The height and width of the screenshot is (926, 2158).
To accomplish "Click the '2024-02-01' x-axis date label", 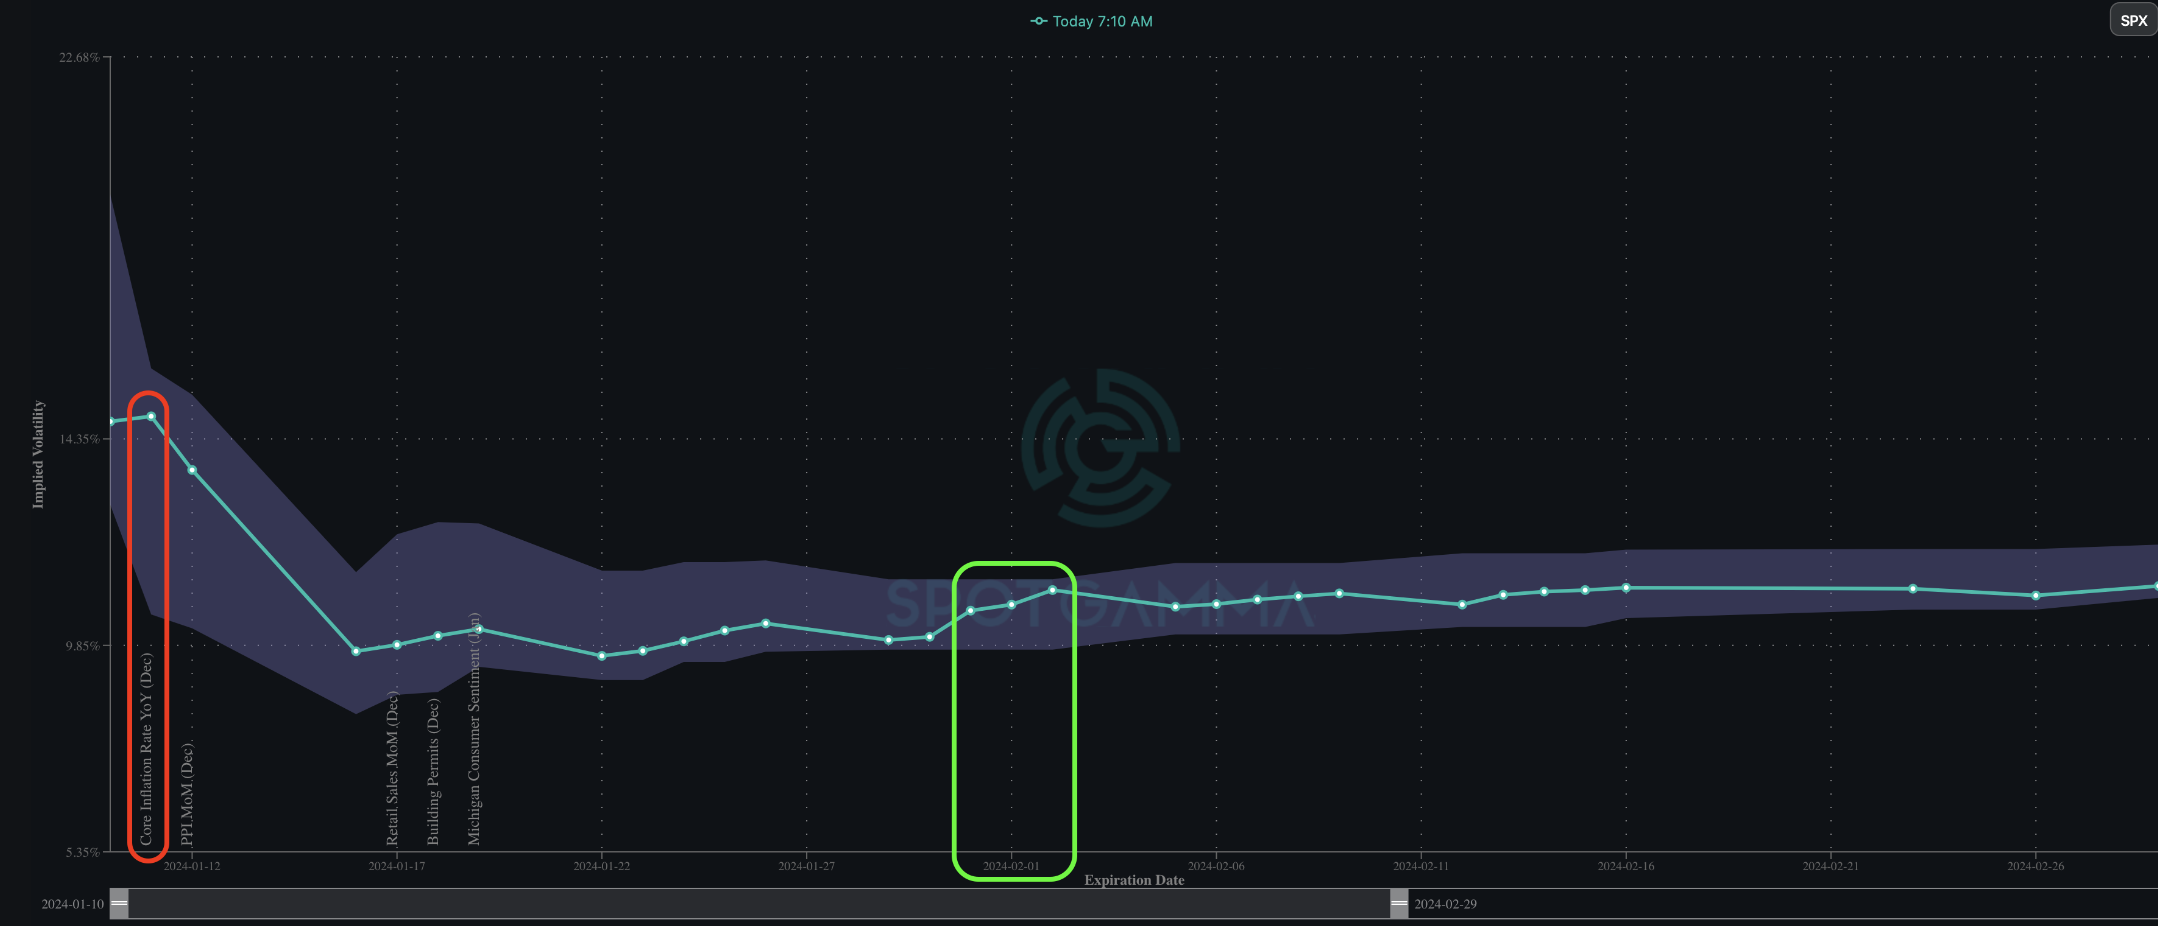I will (x=1011, y=866).
